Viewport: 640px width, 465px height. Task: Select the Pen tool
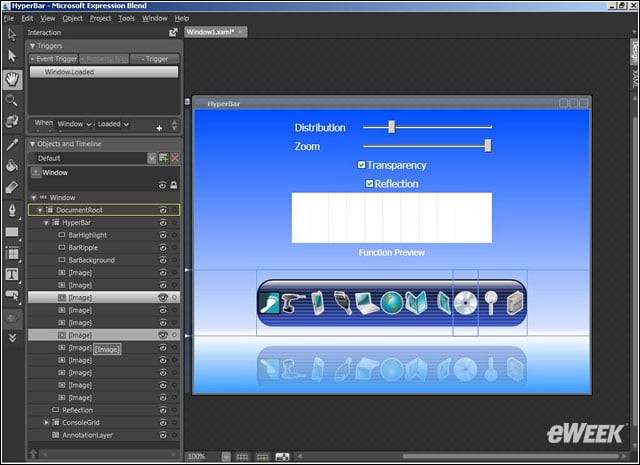(x=11, y=210)
